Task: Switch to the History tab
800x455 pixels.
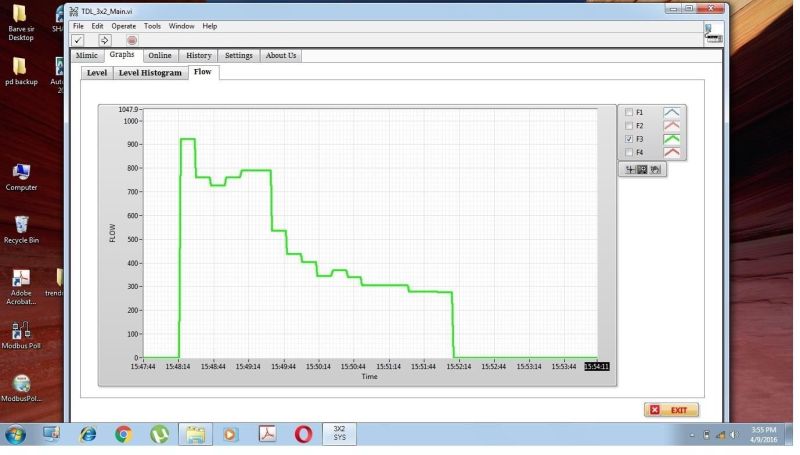Action: 198,56
